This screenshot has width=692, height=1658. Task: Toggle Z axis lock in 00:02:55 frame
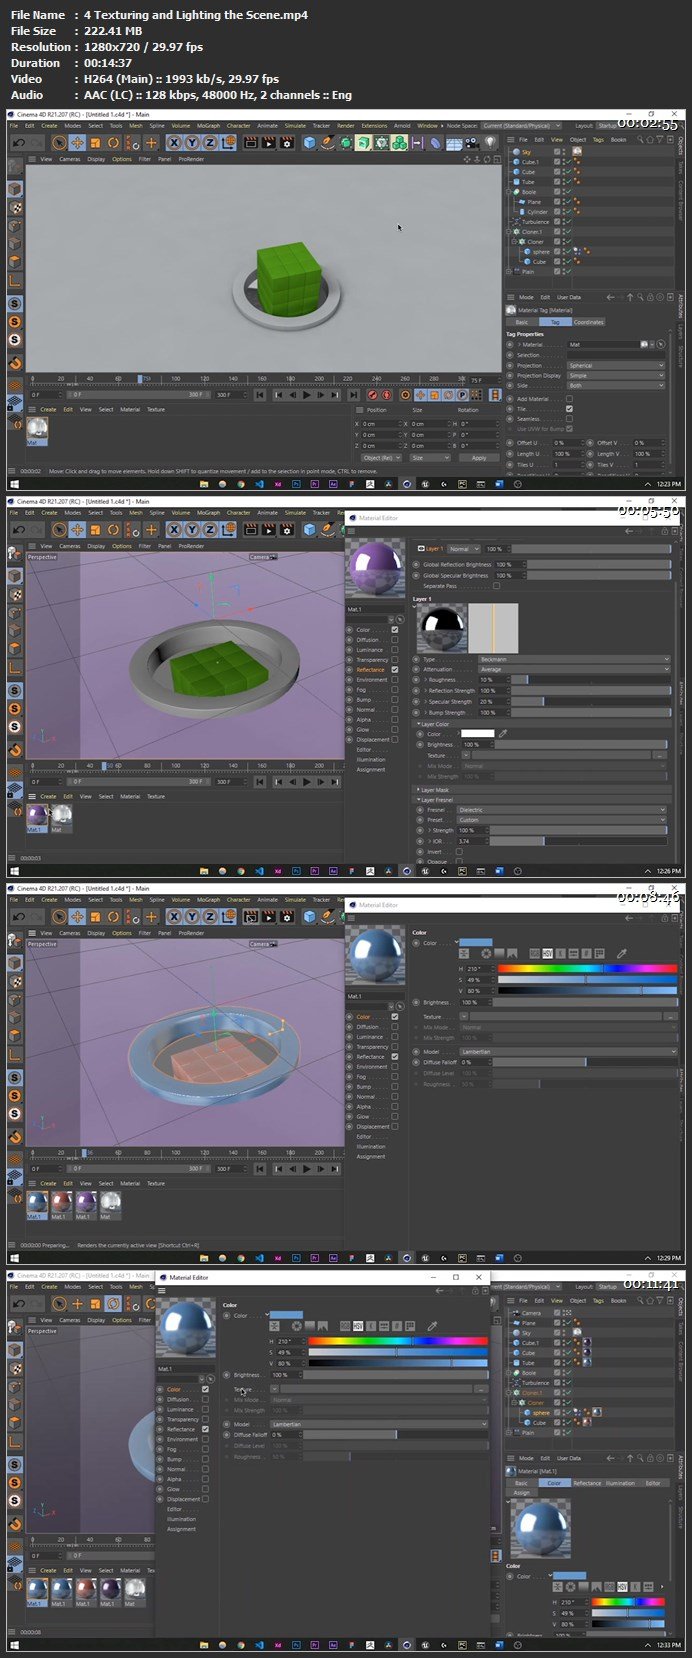click(210, 143)
